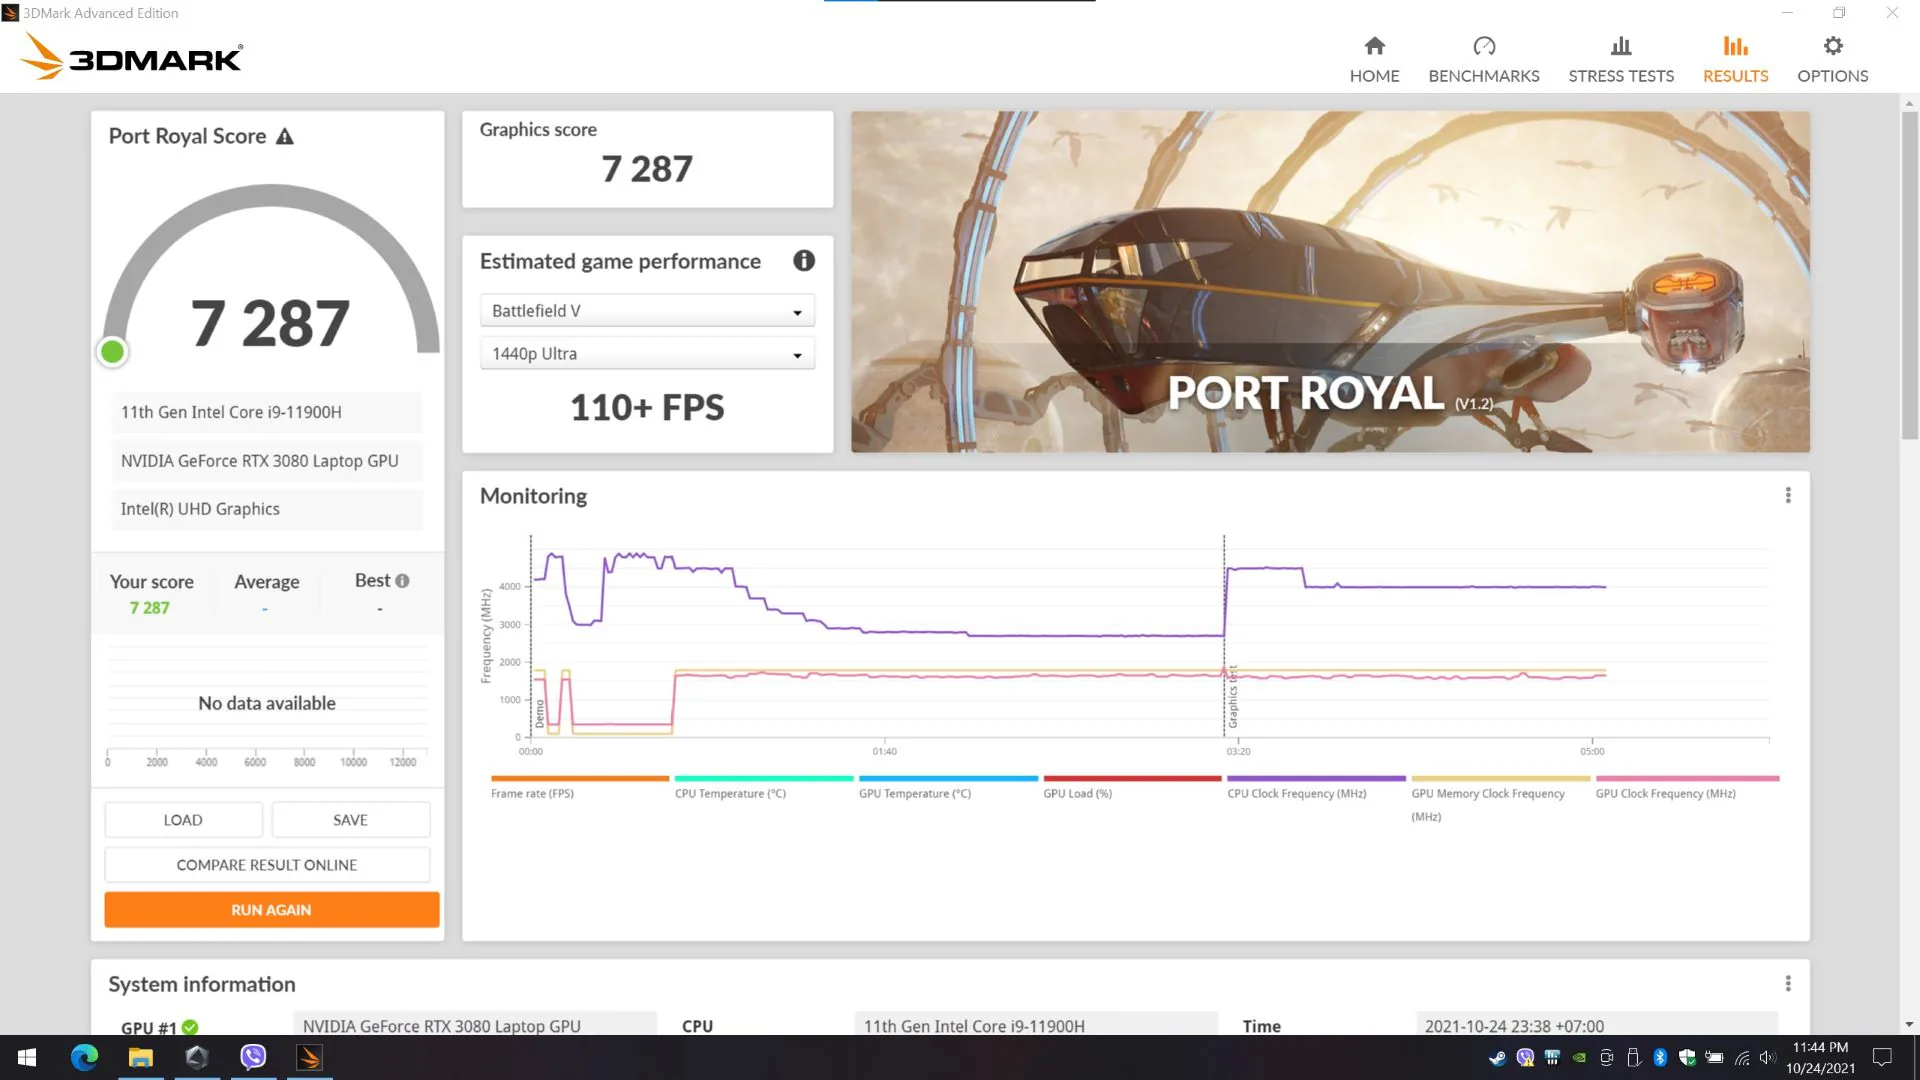This screenshot has width=1920, height=1080.
Task: Click the 3DMark taskbar icon
Action: pos(309,1057)
